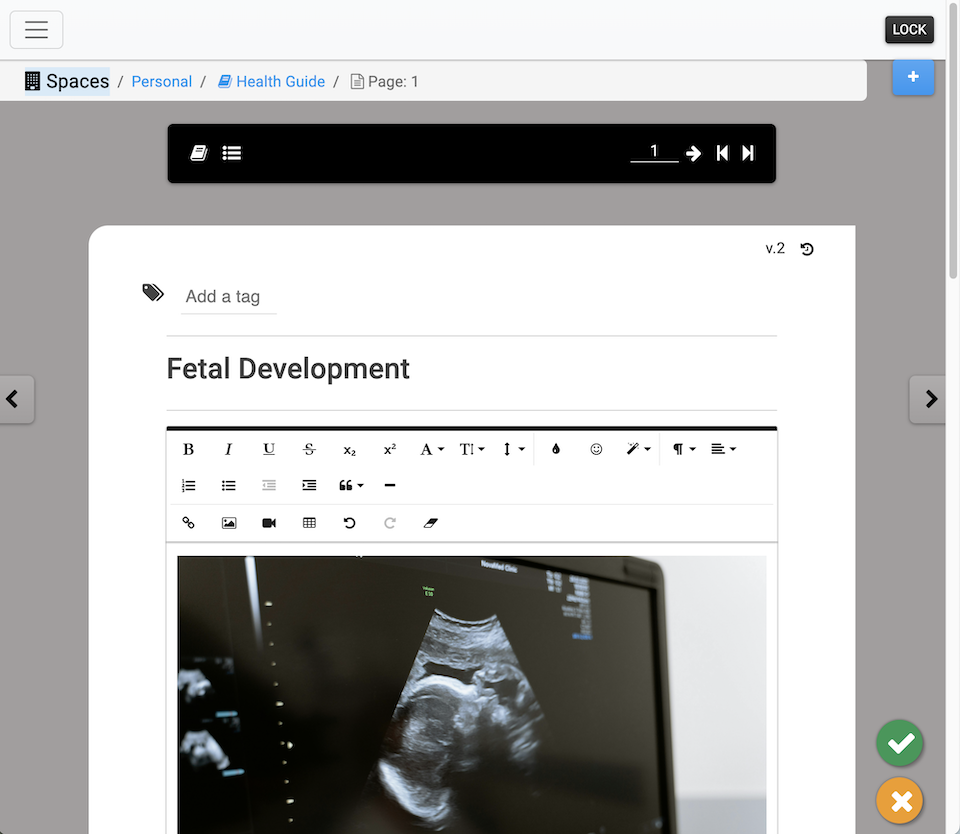This screenshot has width=960, height=834.
Task: Toggle underline formatting
Action: click(269, 449)
